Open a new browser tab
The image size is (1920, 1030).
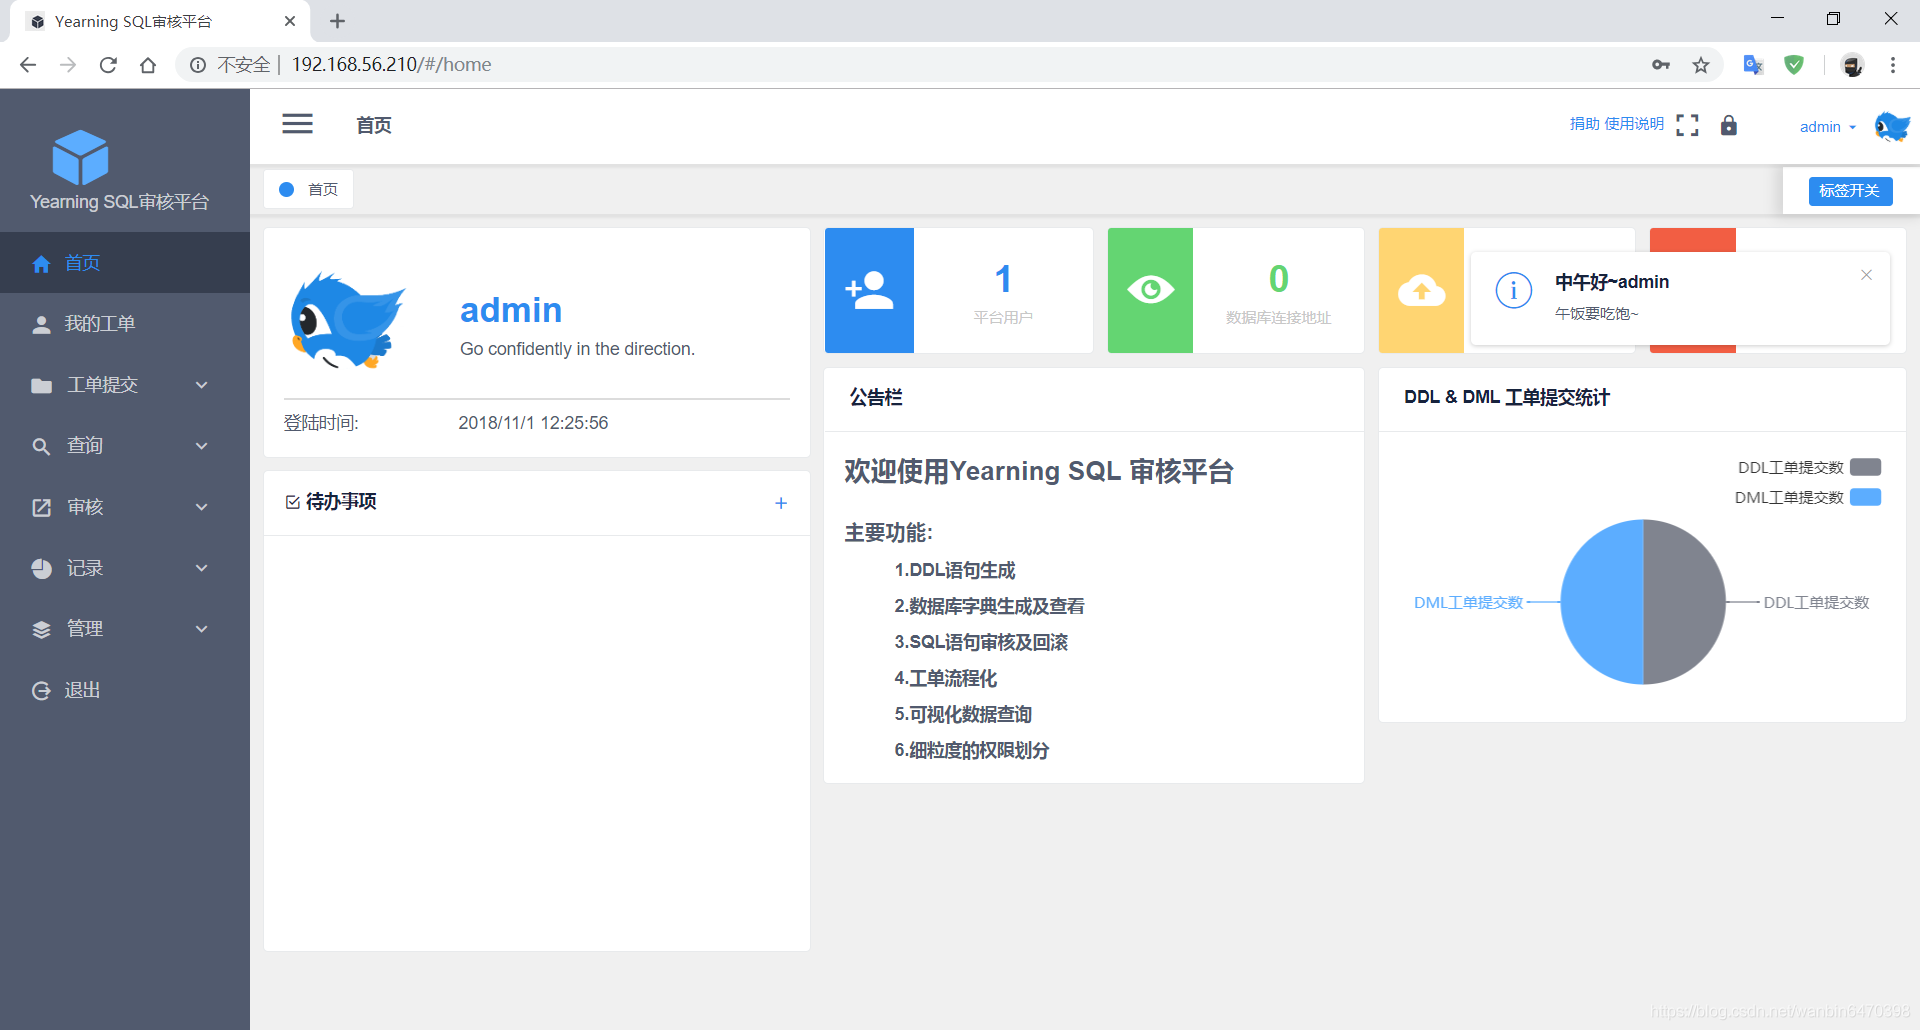[x=338, y=21]
